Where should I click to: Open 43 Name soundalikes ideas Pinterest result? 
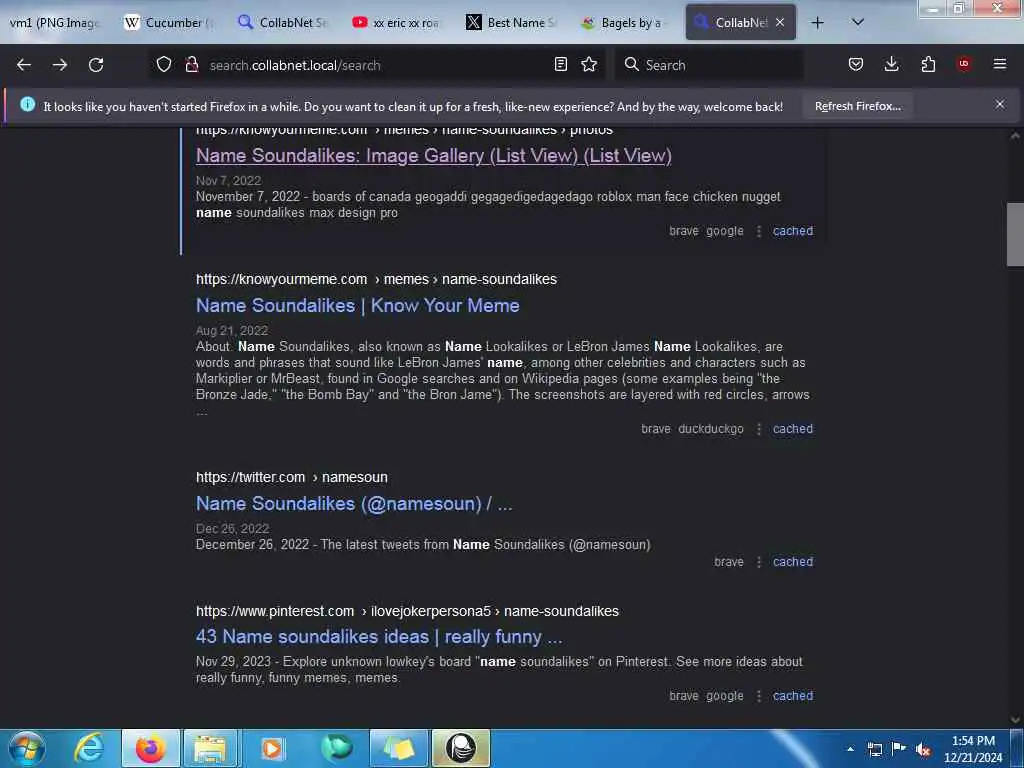379,637
